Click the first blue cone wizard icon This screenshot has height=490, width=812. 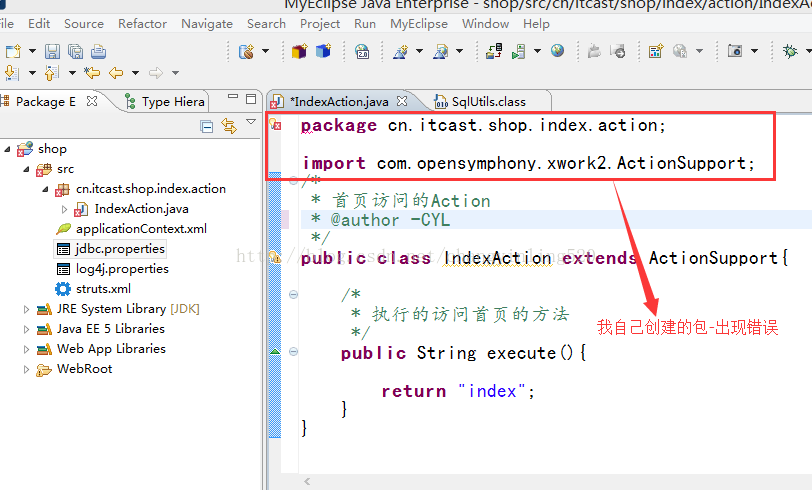400,51
